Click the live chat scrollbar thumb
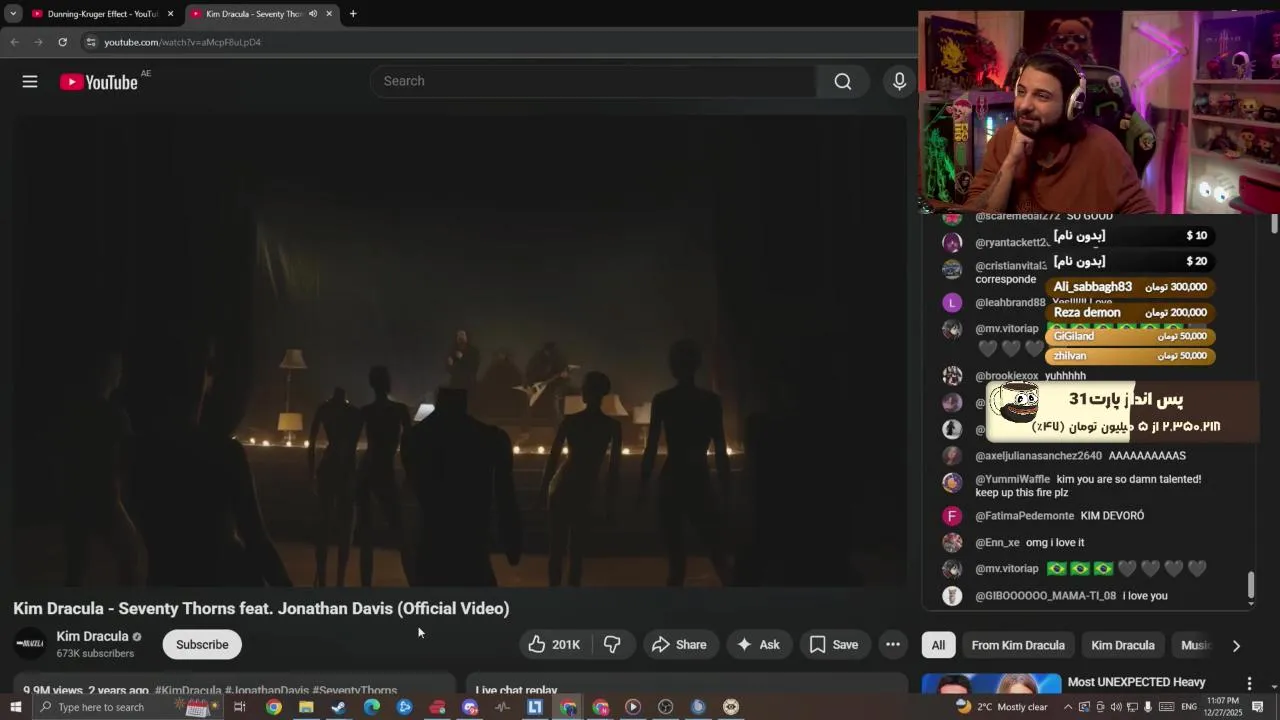Screen dimensions: 1280x720 (x=1251, y=586)
